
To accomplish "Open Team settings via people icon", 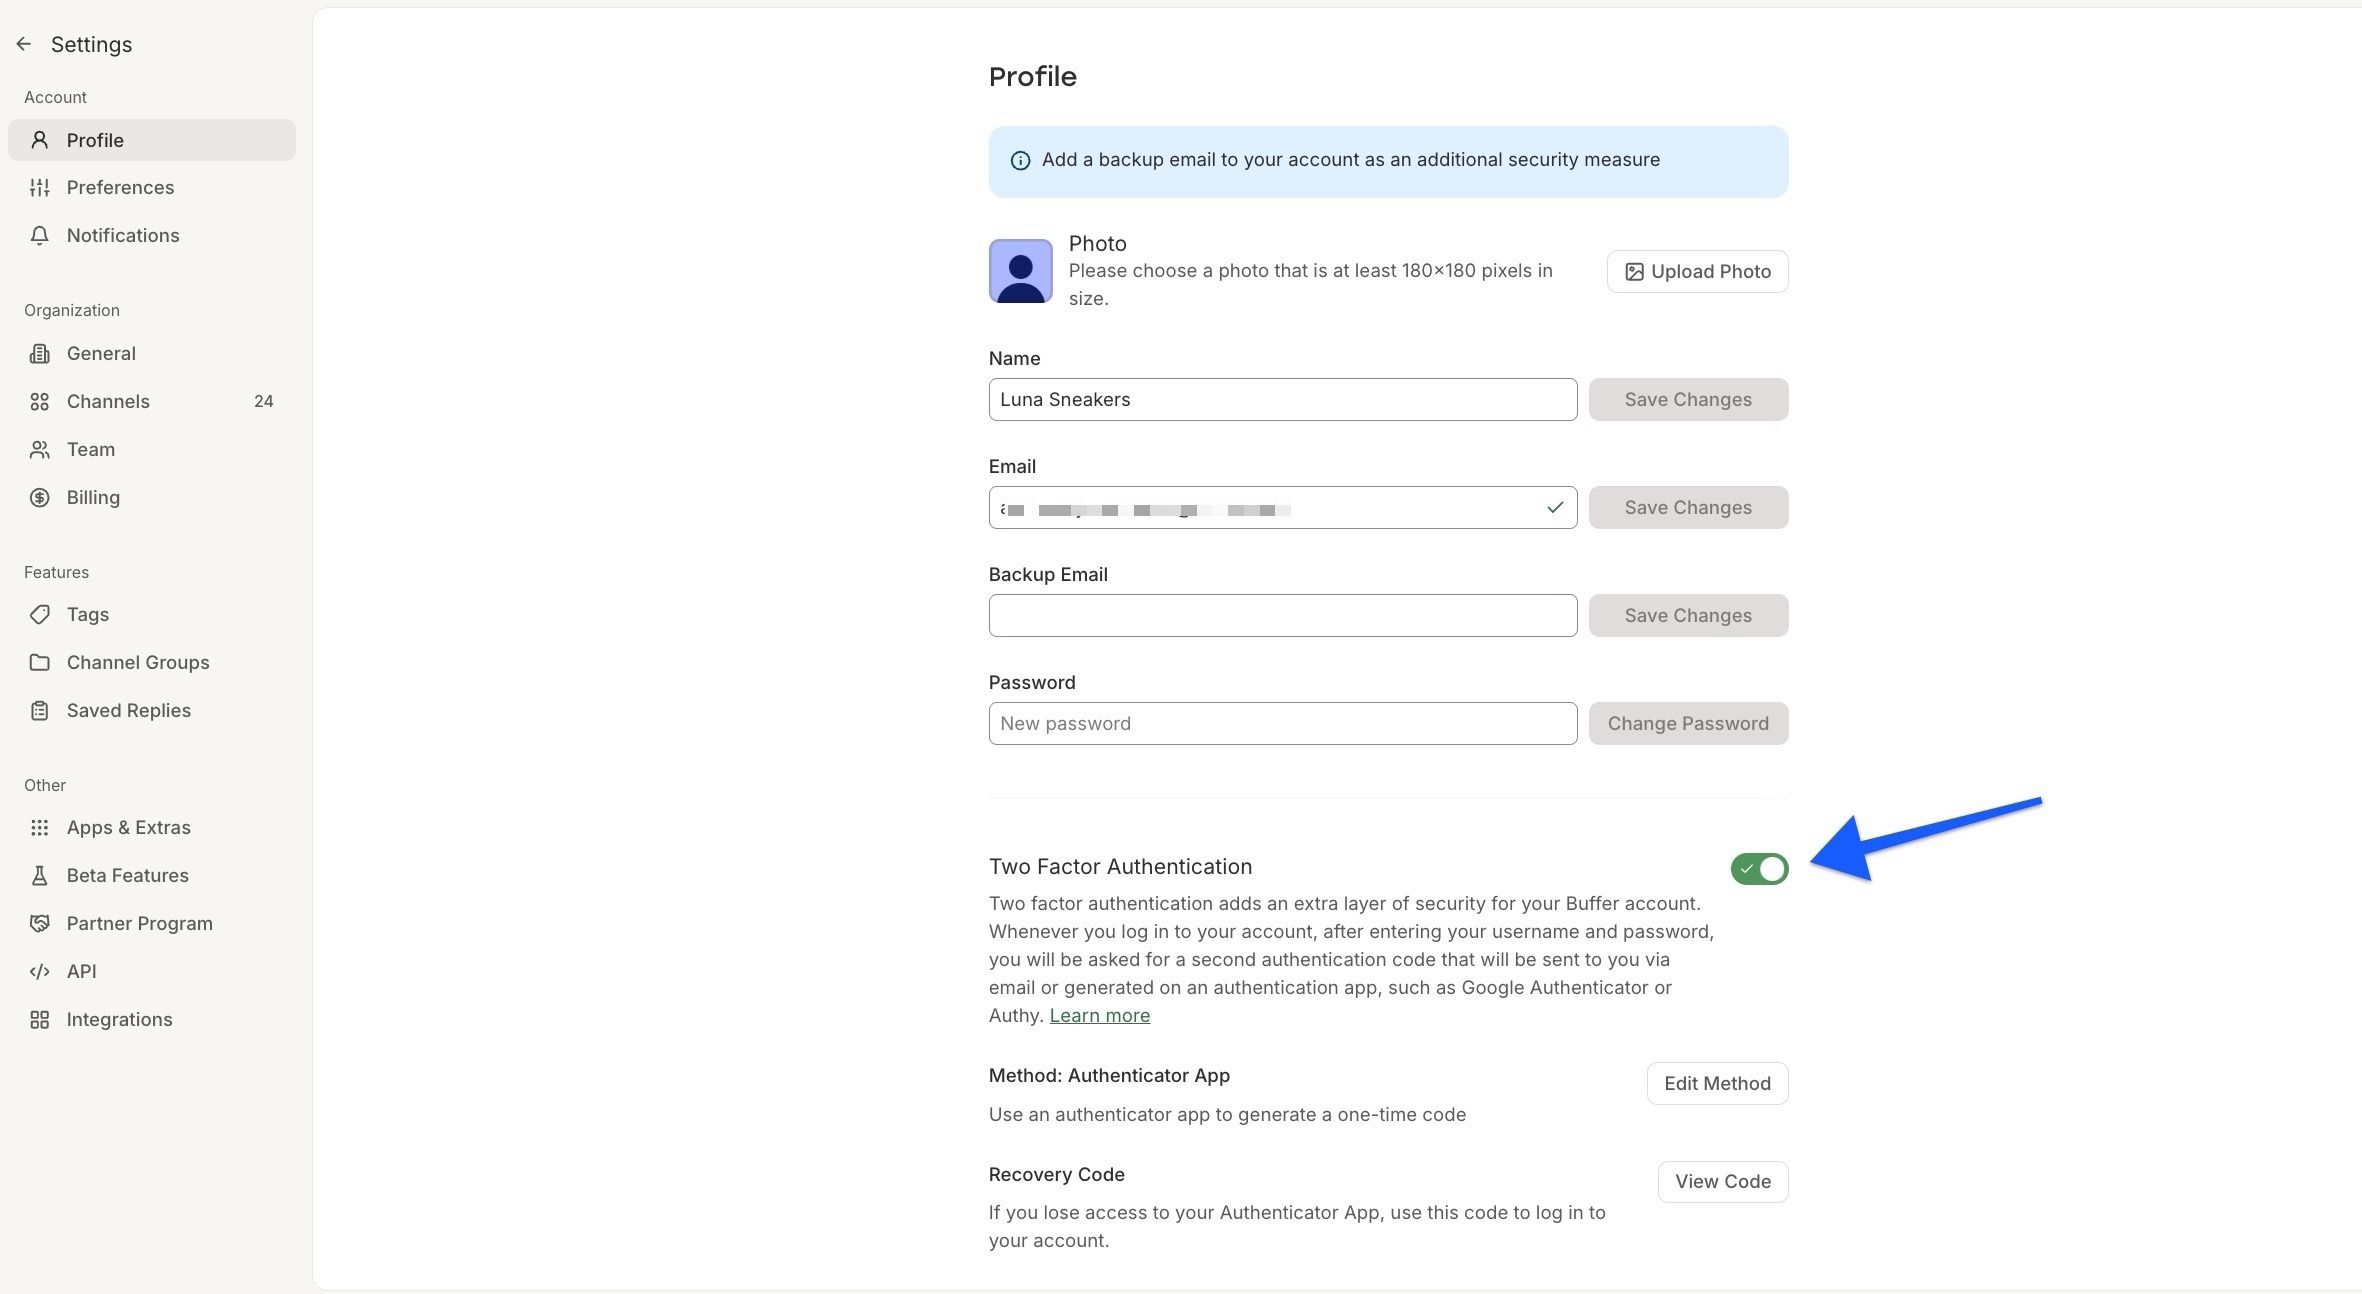I will [40, 449].
